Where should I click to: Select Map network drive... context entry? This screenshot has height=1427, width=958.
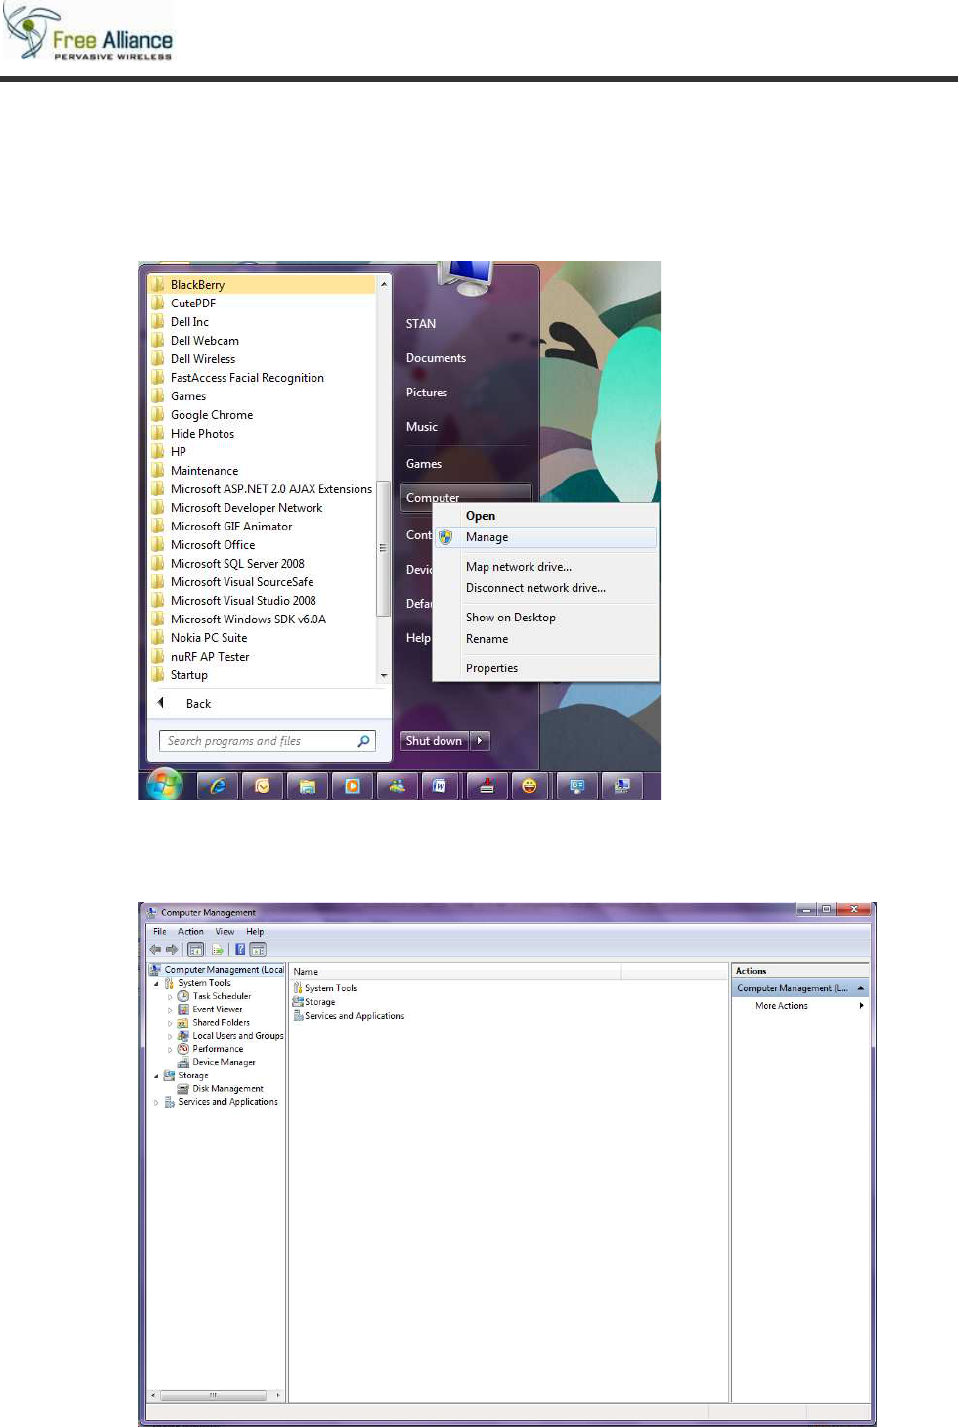[546, 567]
